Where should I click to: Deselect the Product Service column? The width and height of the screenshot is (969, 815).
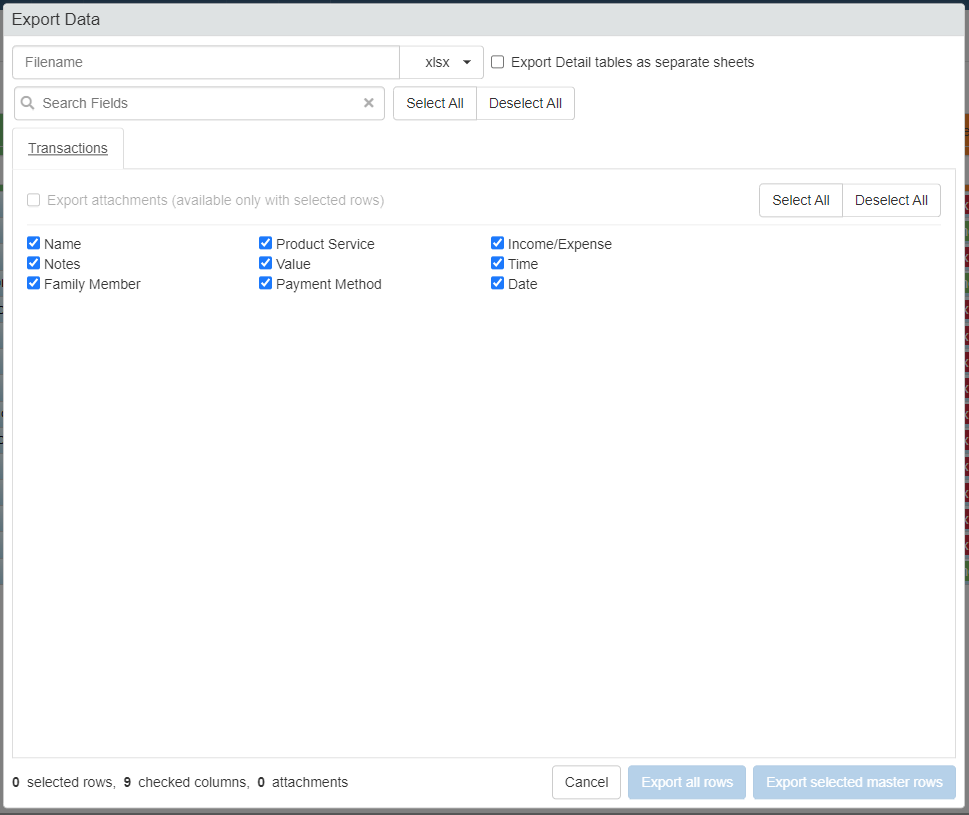(x=266, y=243)
